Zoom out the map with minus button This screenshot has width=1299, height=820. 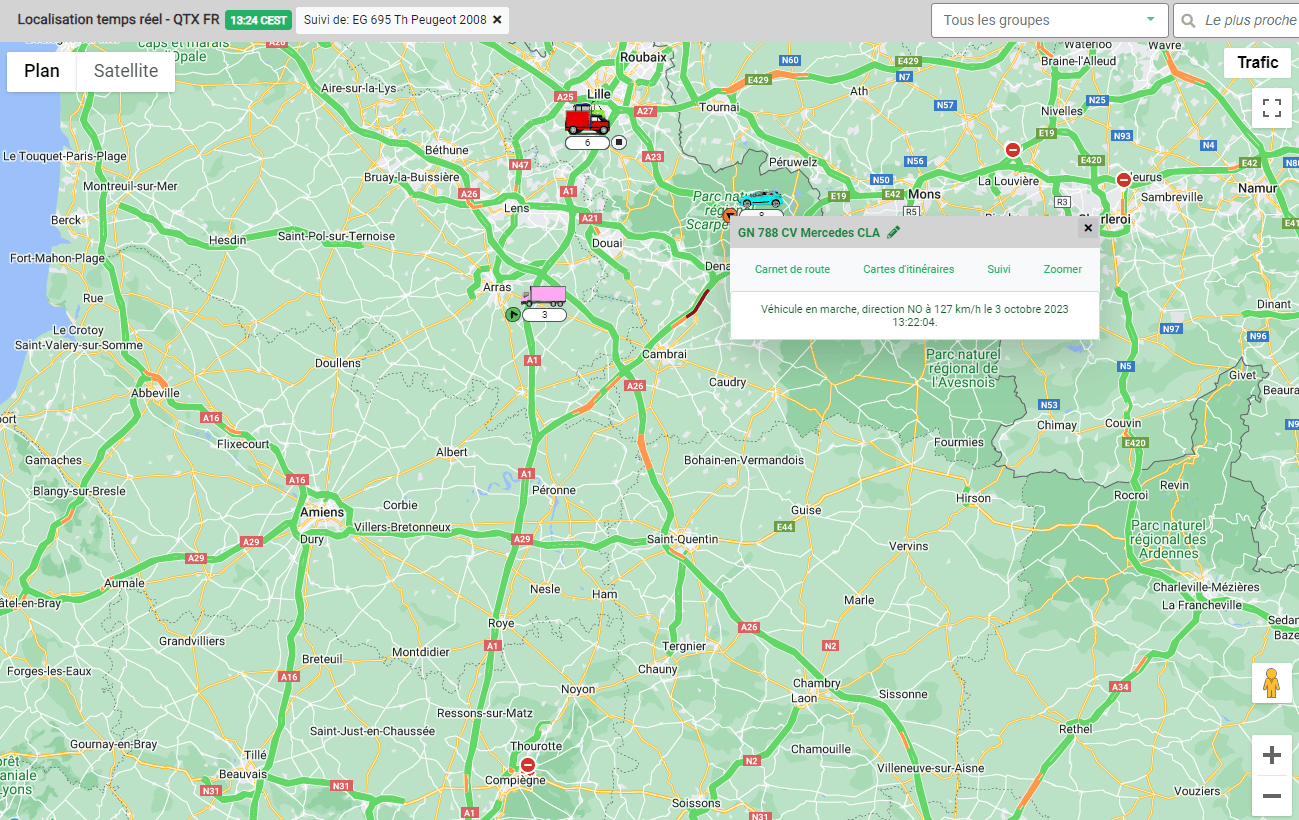(1272, 796)
